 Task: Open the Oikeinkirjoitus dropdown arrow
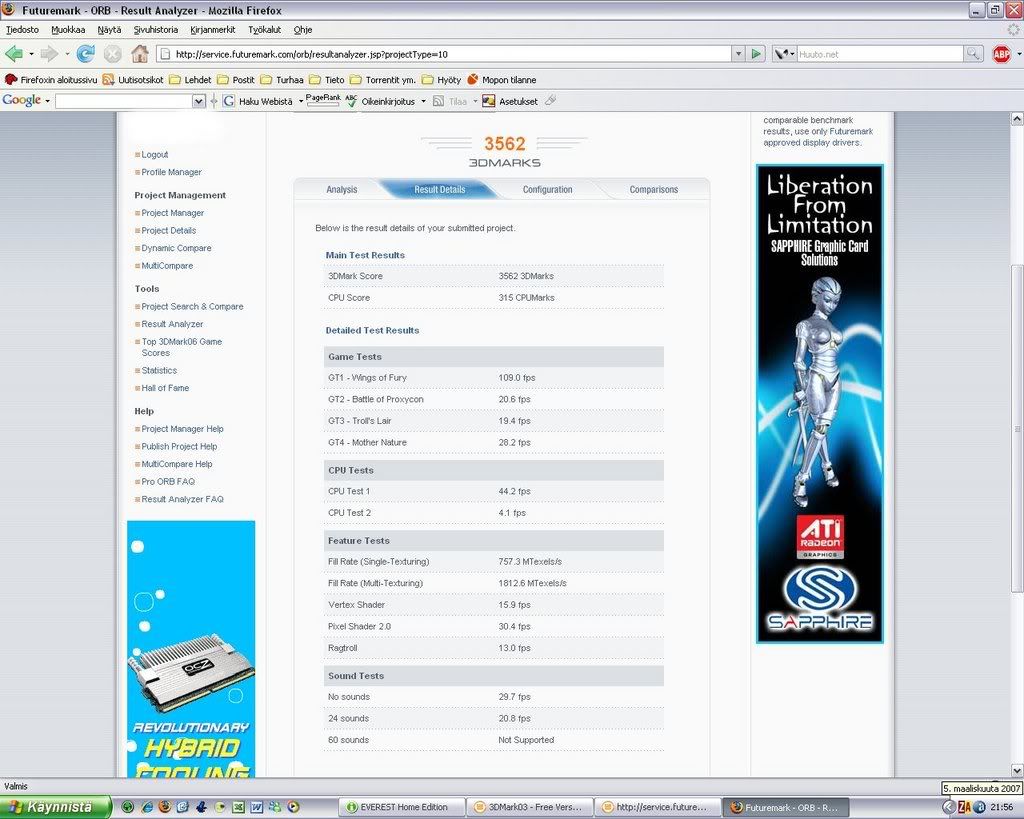(423, 101)
